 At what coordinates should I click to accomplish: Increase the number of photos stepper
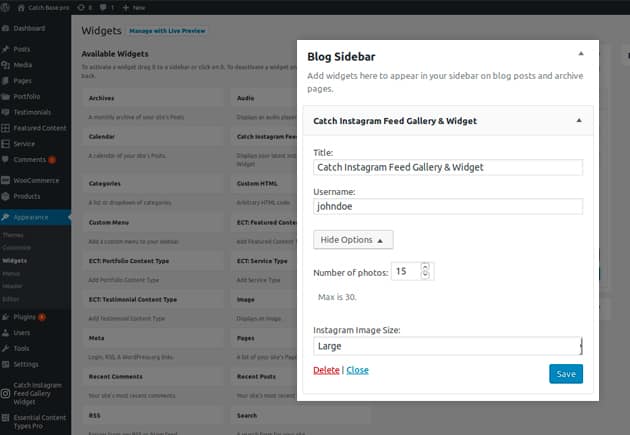point(425,267)
